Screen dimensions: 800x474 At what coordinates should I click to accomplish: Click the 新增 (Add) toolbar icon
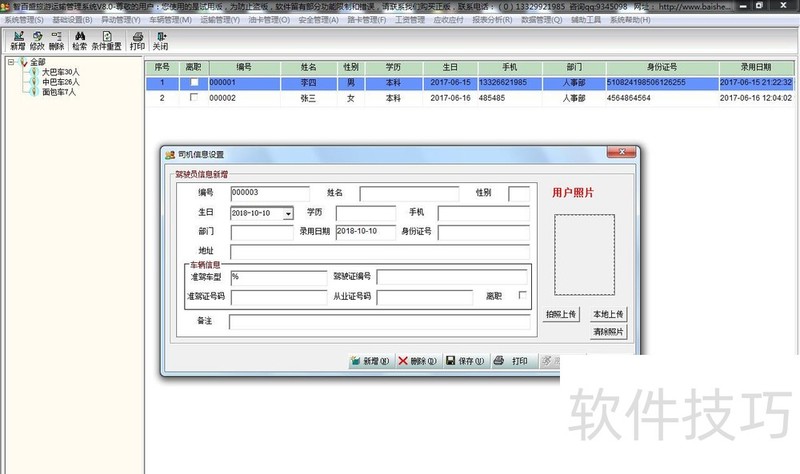(x=18, y=40)
